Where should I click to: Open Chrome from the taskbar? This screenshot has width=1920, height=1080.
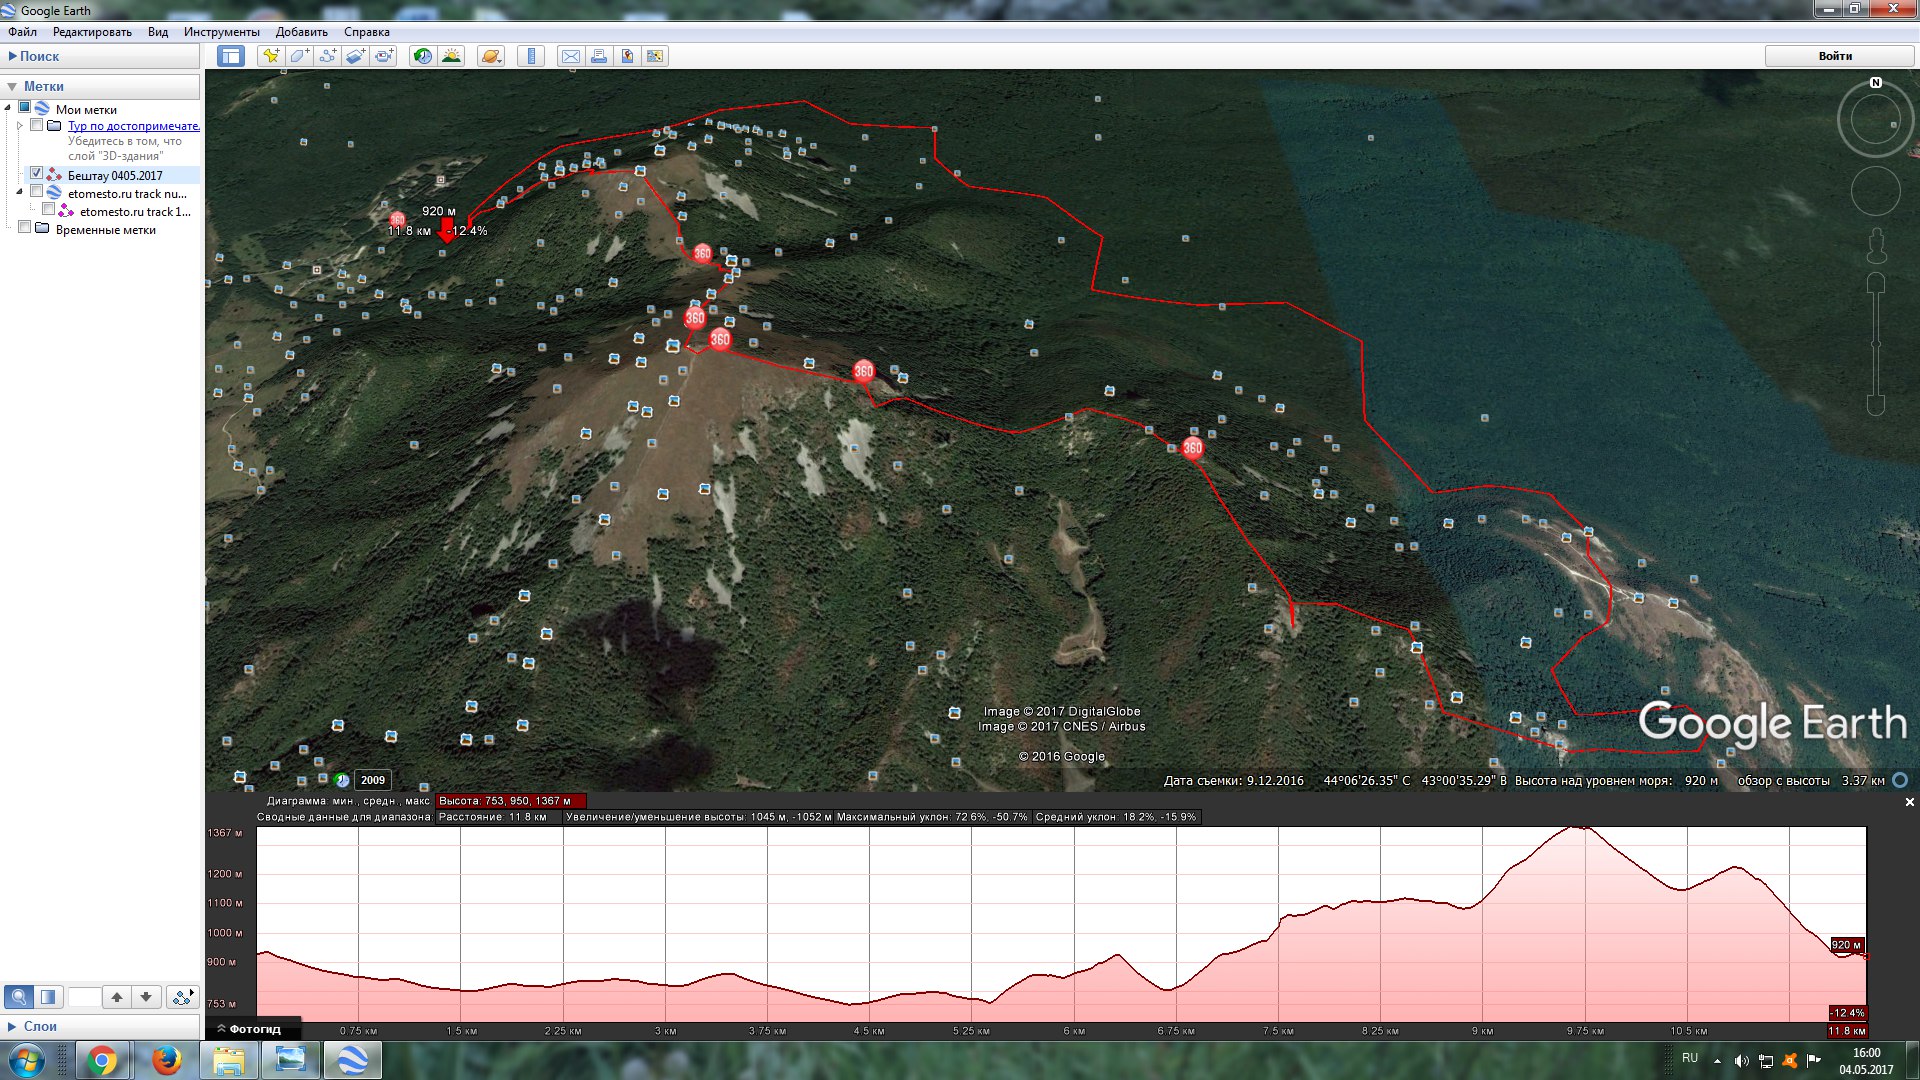(x=102, y=1060)
